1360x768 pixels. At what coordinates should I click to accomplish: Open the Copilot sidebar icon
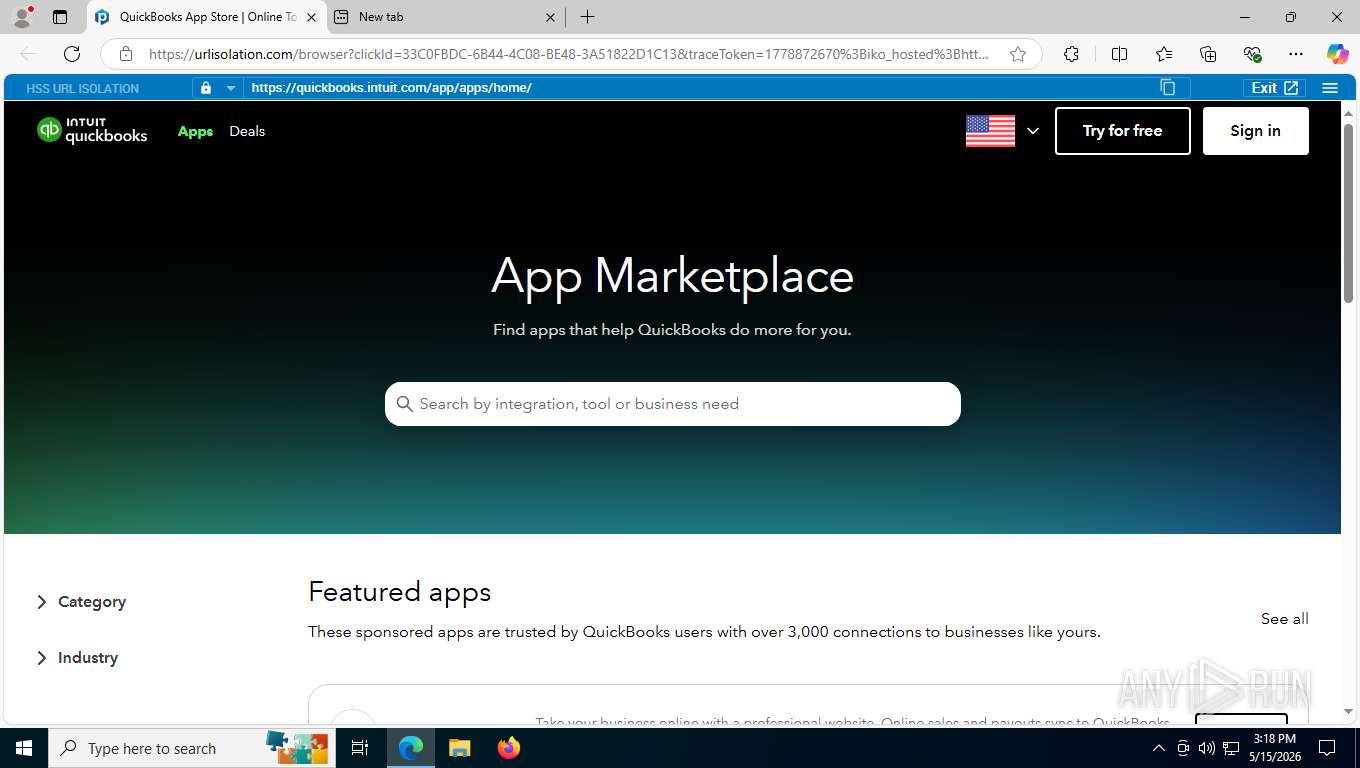pyautogui.click(x=1337, y=54)
